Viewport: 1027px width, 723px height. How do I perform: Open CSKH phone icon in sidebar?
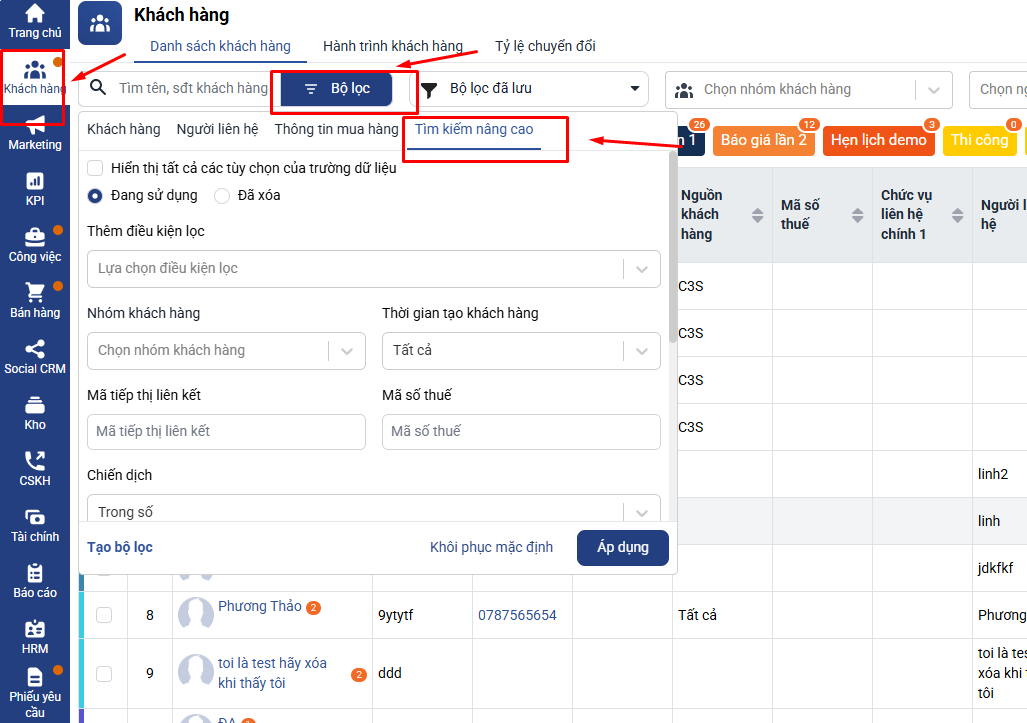tap(35, 468)
